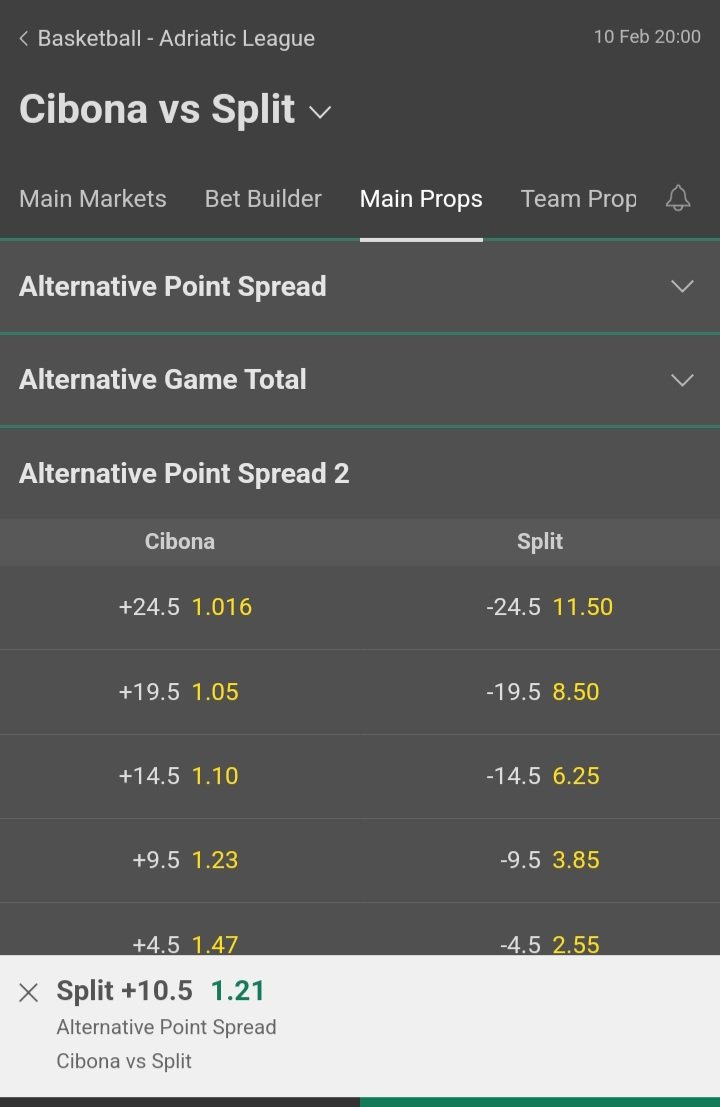Expand Alternative Point Spread section
Viewport: 720px width, 1107px height.
coord(360,287)
